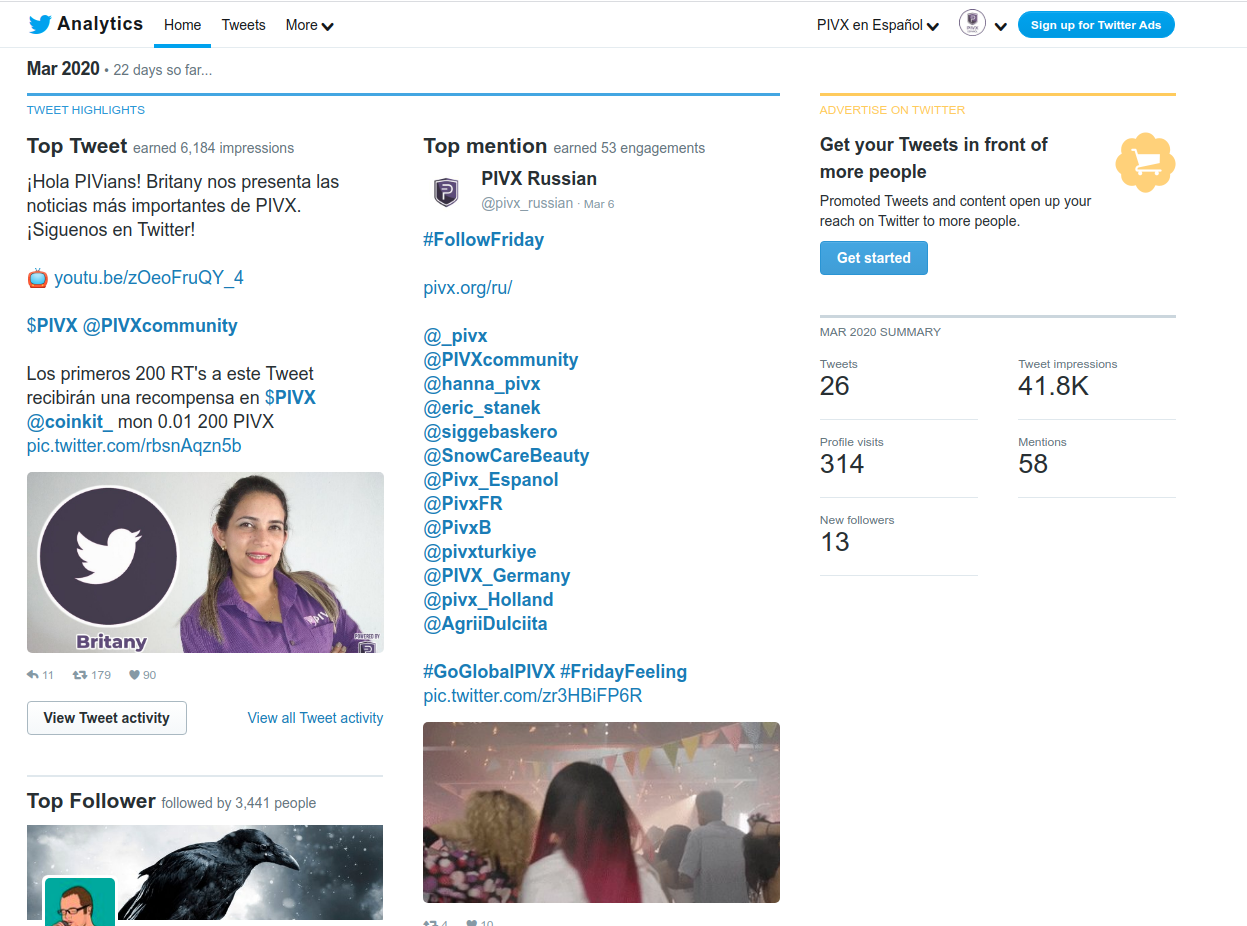The height and width of the screenshot is (926, 1247).
Task: Click the Mentions value 58
Action: [x=1033, y=465]
